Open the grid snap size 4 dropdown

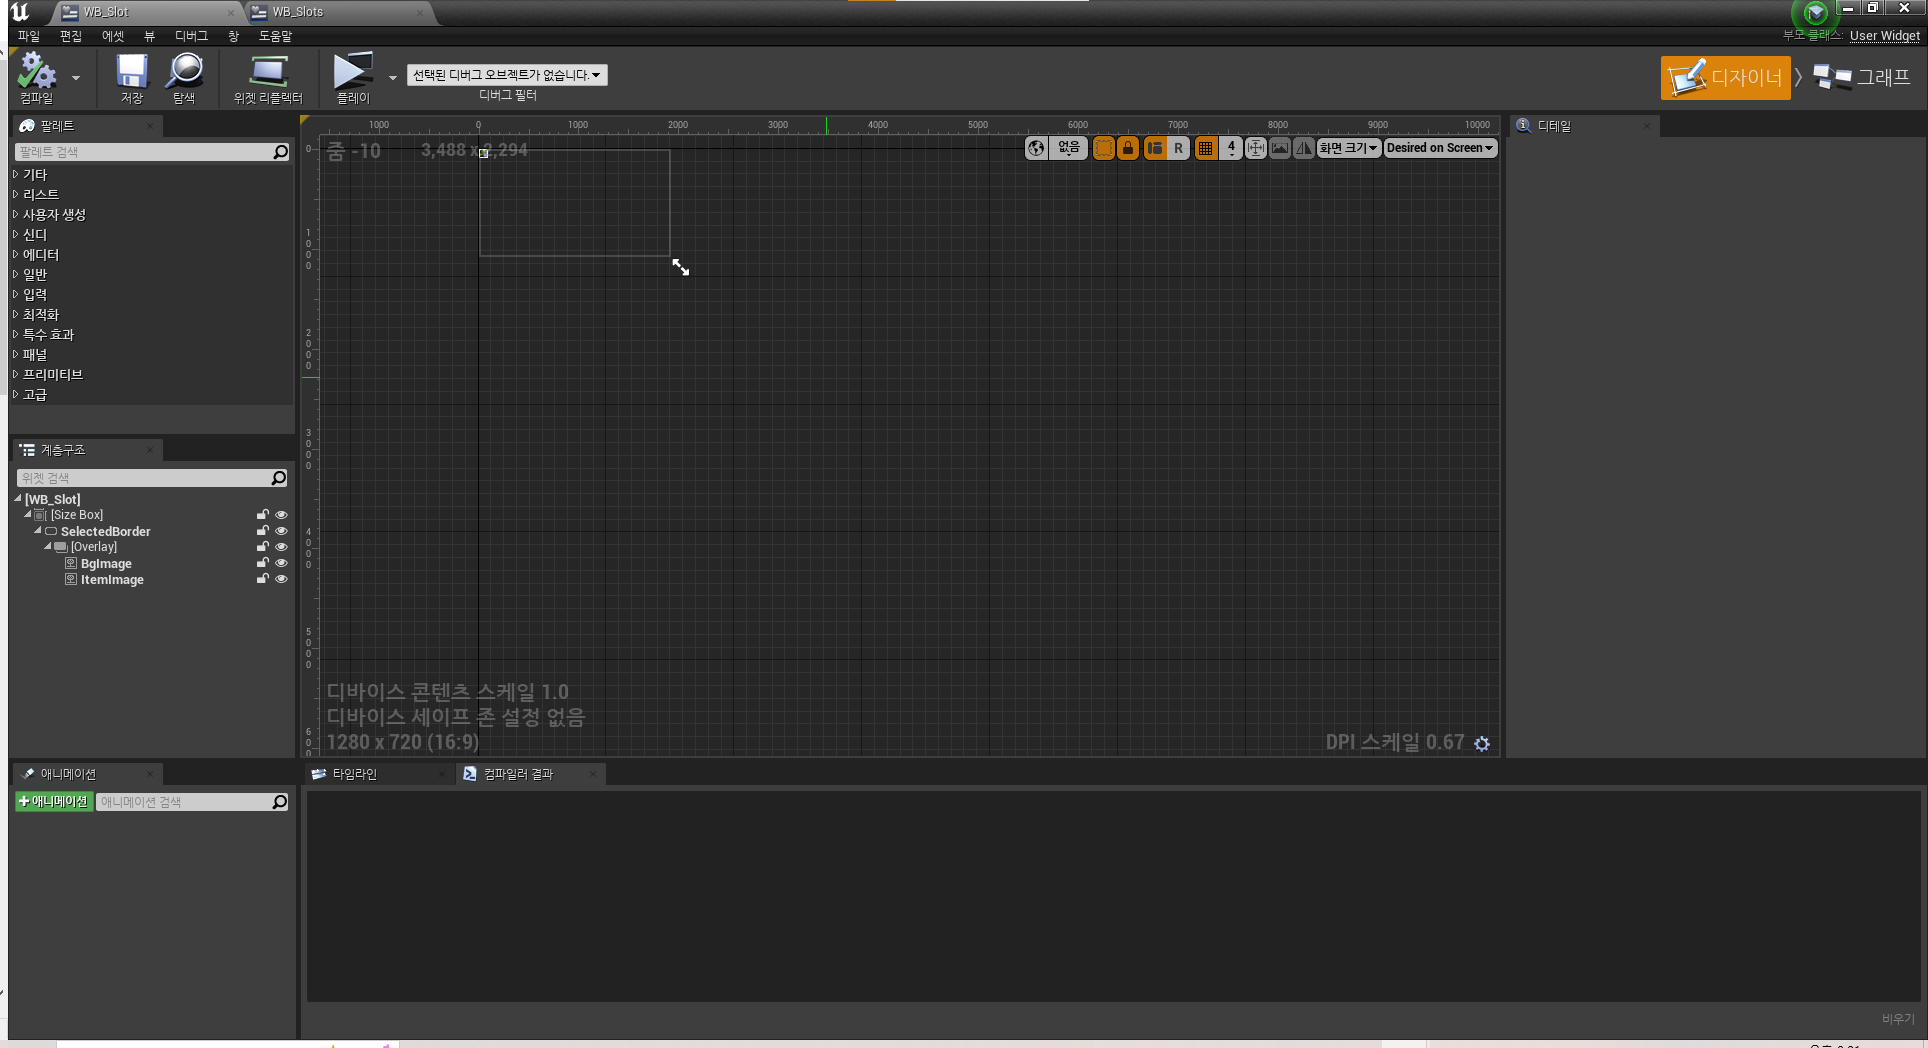click(x=1231, y=148)
